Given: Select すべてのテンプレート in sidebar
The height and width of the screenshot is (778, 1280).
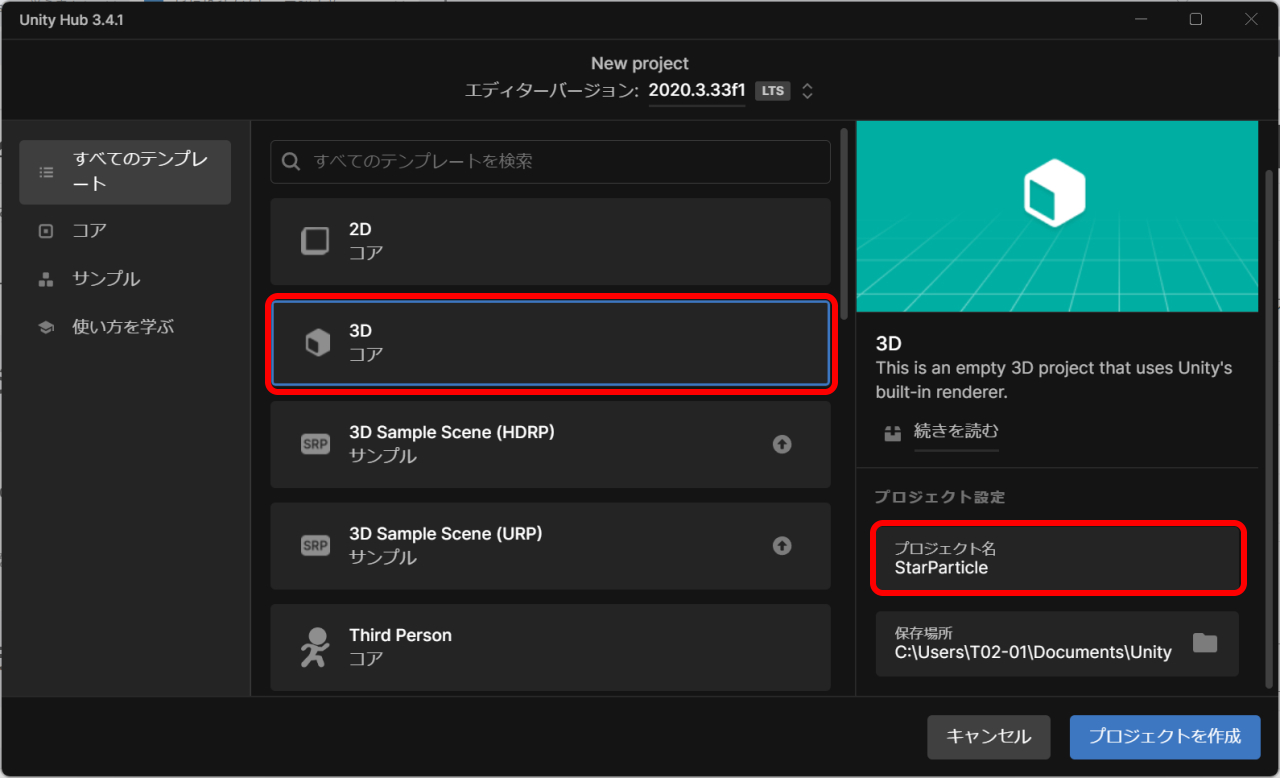Looking at the screenshot, I should (x=125, y=172).
